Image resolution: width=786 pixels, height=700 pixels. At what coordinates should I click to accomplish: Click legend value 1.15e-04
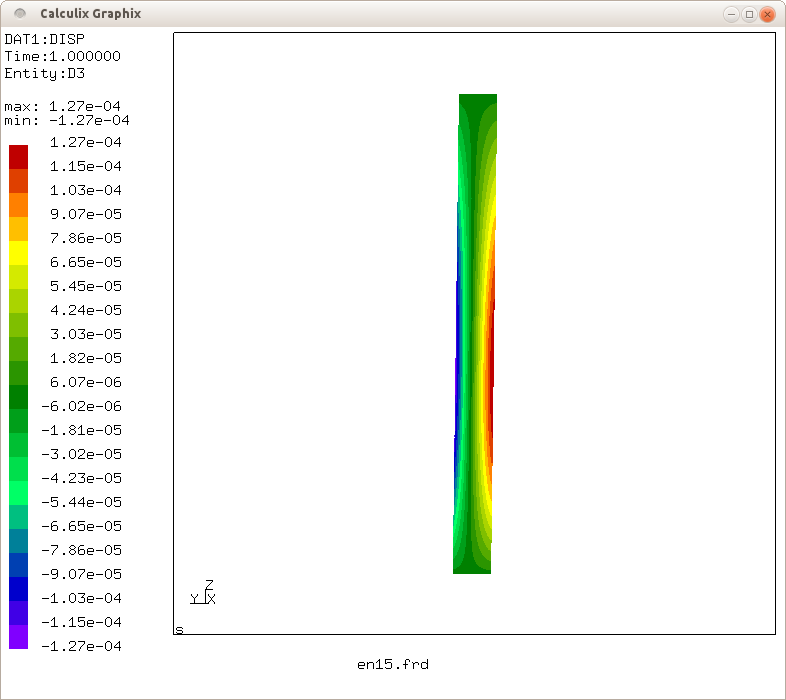click(86, 166)
